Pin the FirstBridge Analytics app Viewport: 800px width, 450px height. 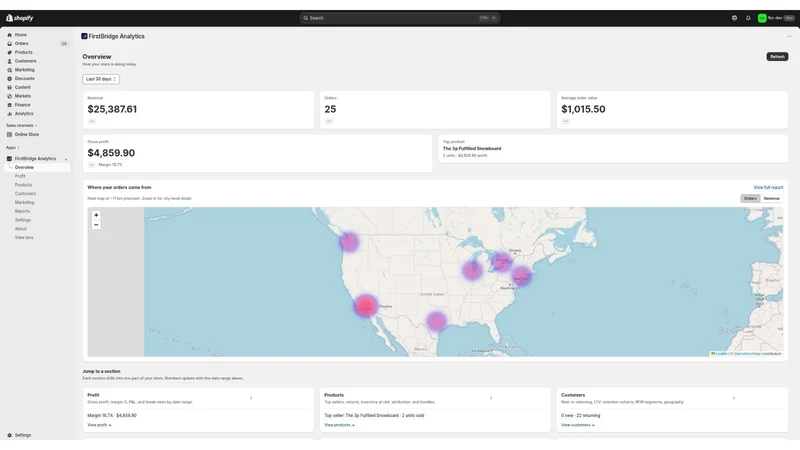tap(66, 159)
